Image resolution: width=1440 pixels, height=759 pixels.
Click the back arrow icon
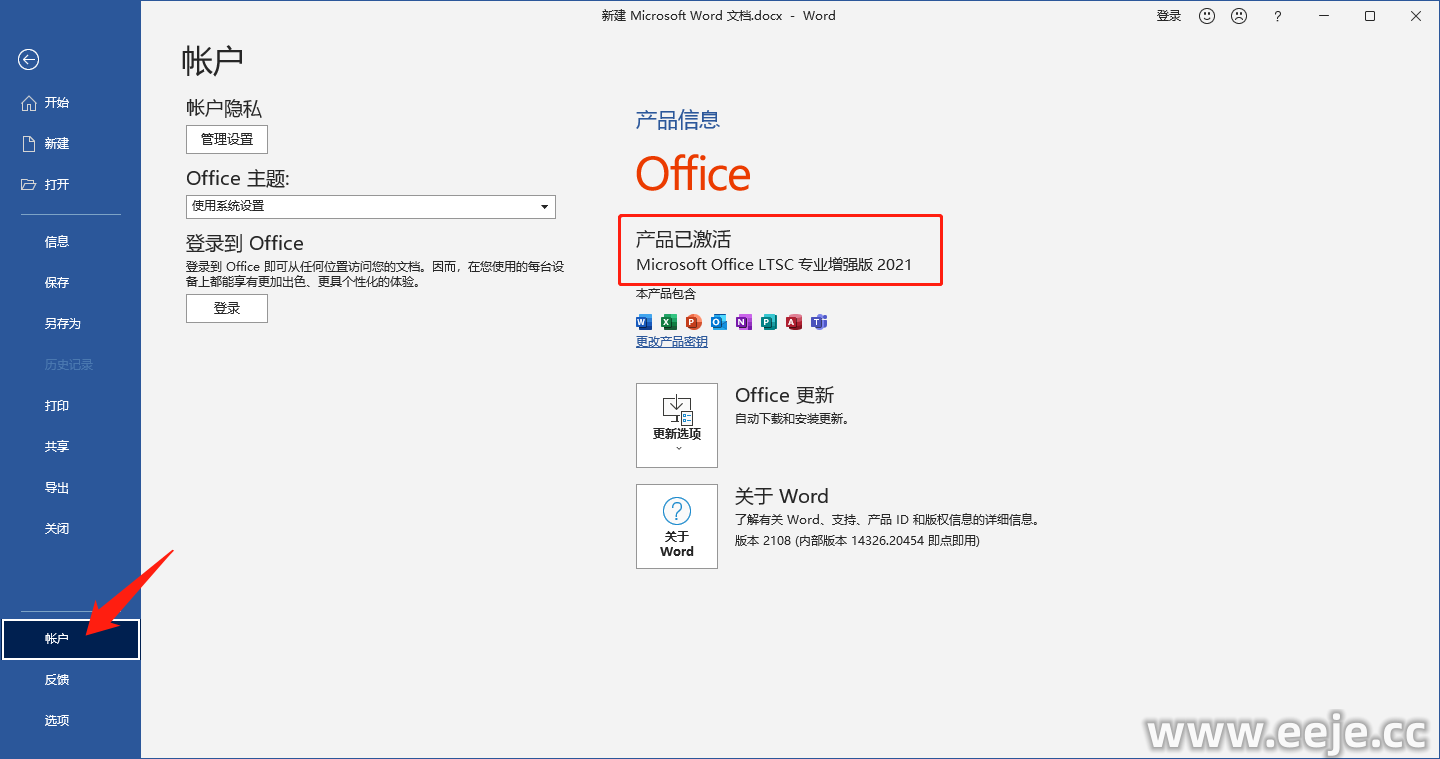(x=28, y=60)
